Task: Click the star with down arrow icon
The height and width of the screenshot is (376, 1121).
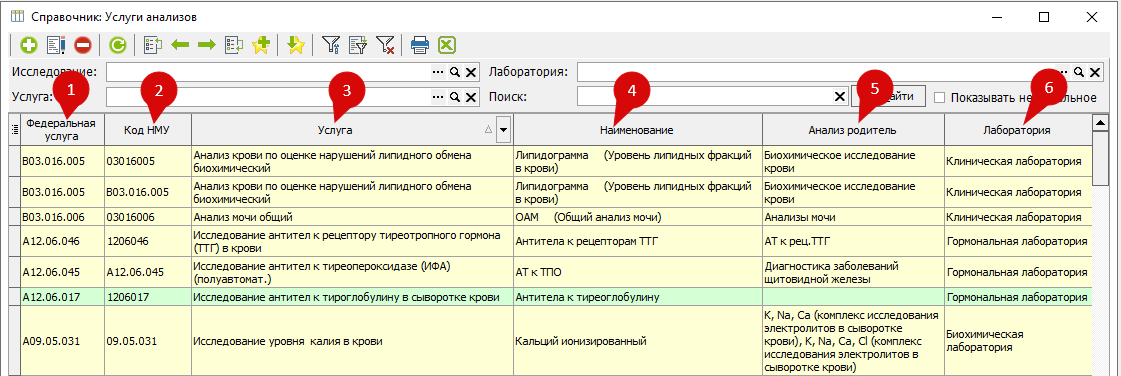Action: point(296,46)
